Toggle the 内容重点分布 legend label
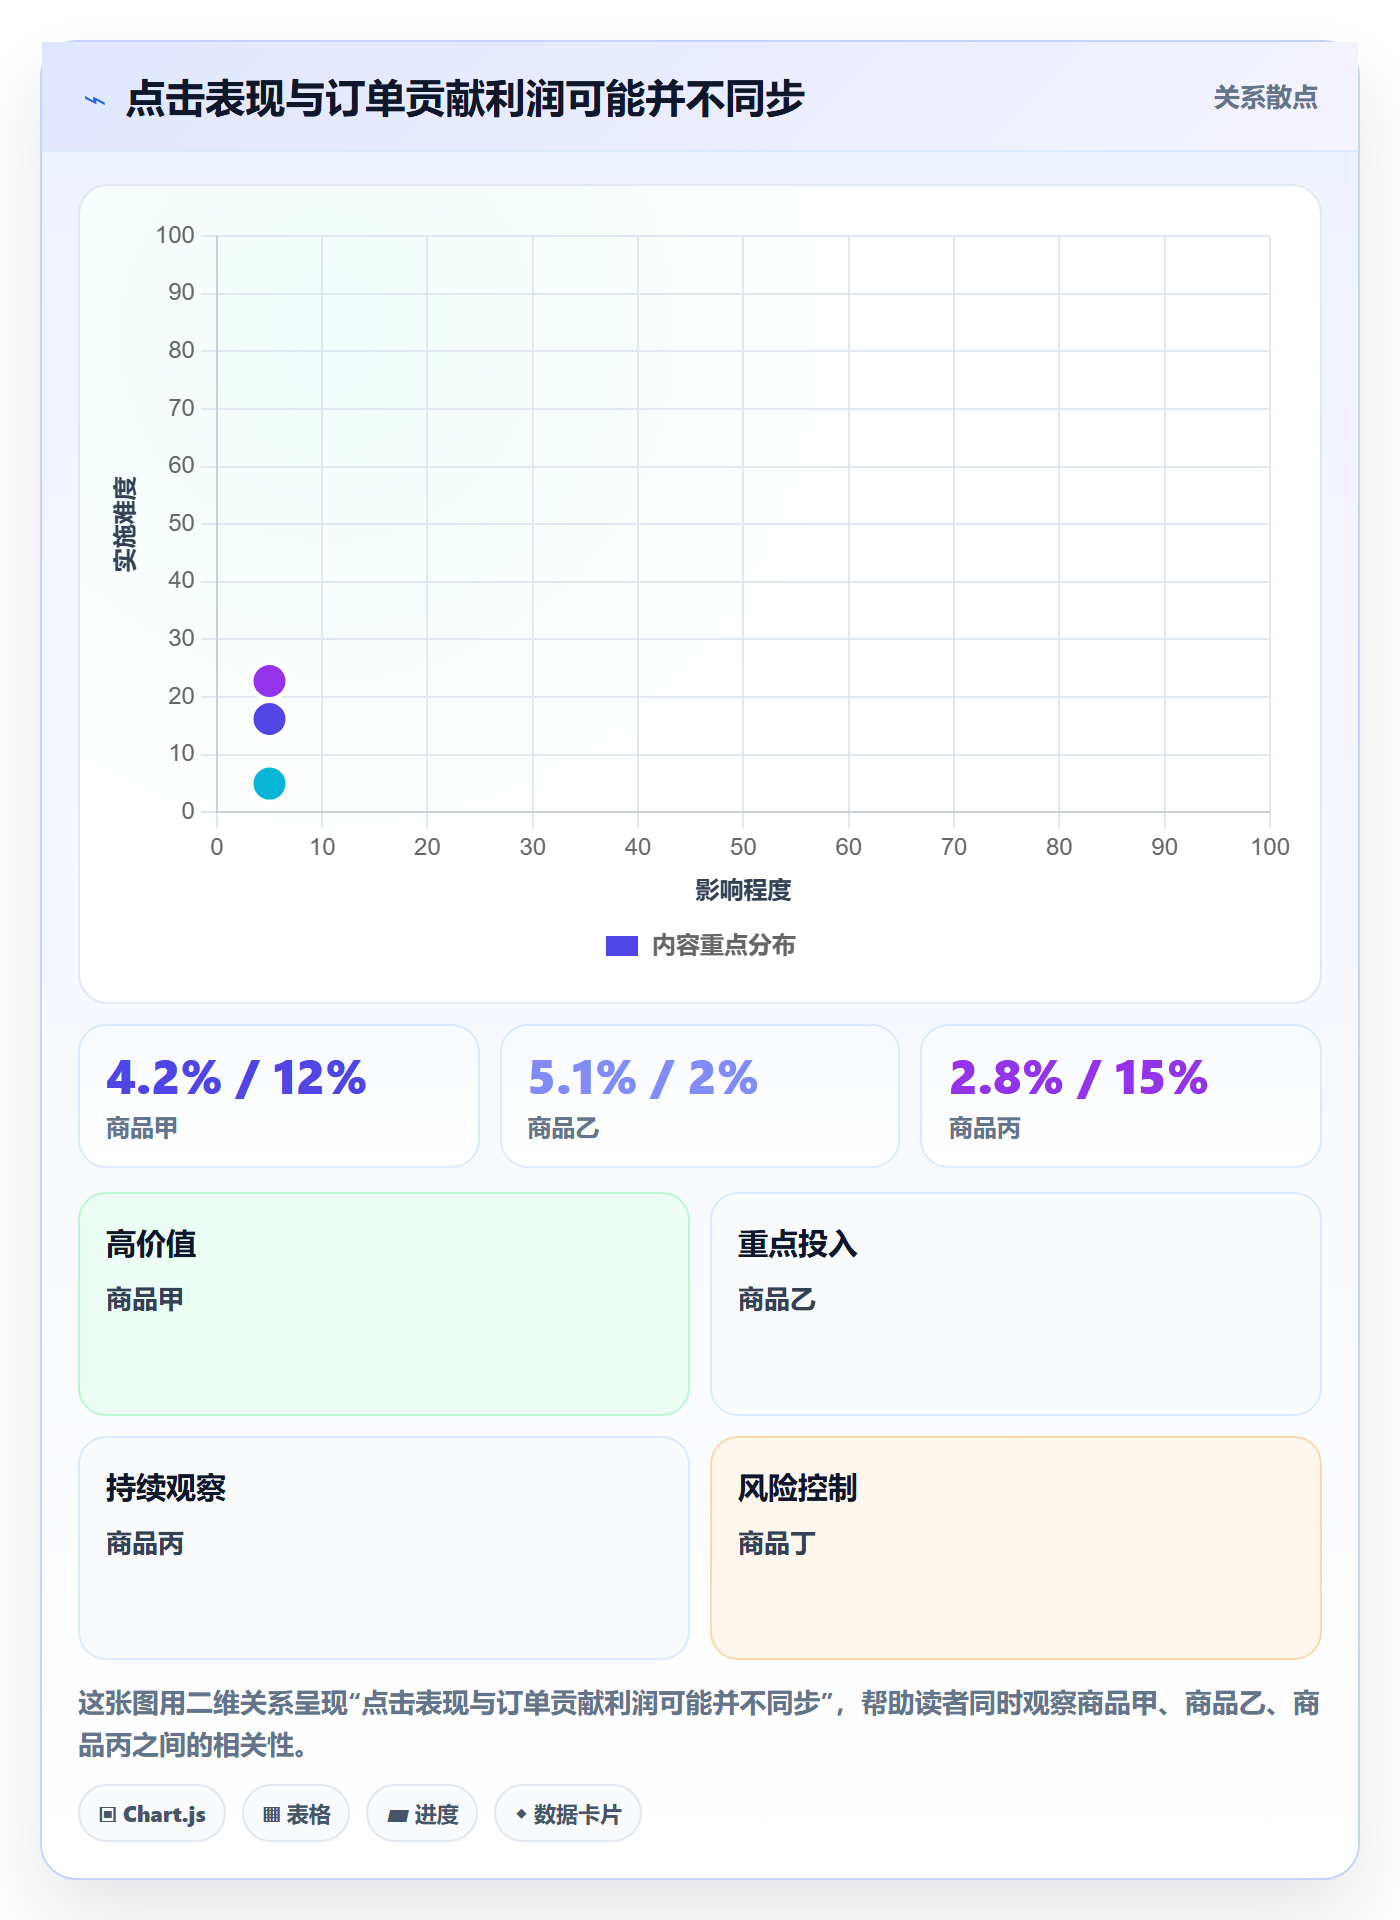The image size is (1400, 1920). [x=723, y=946]
